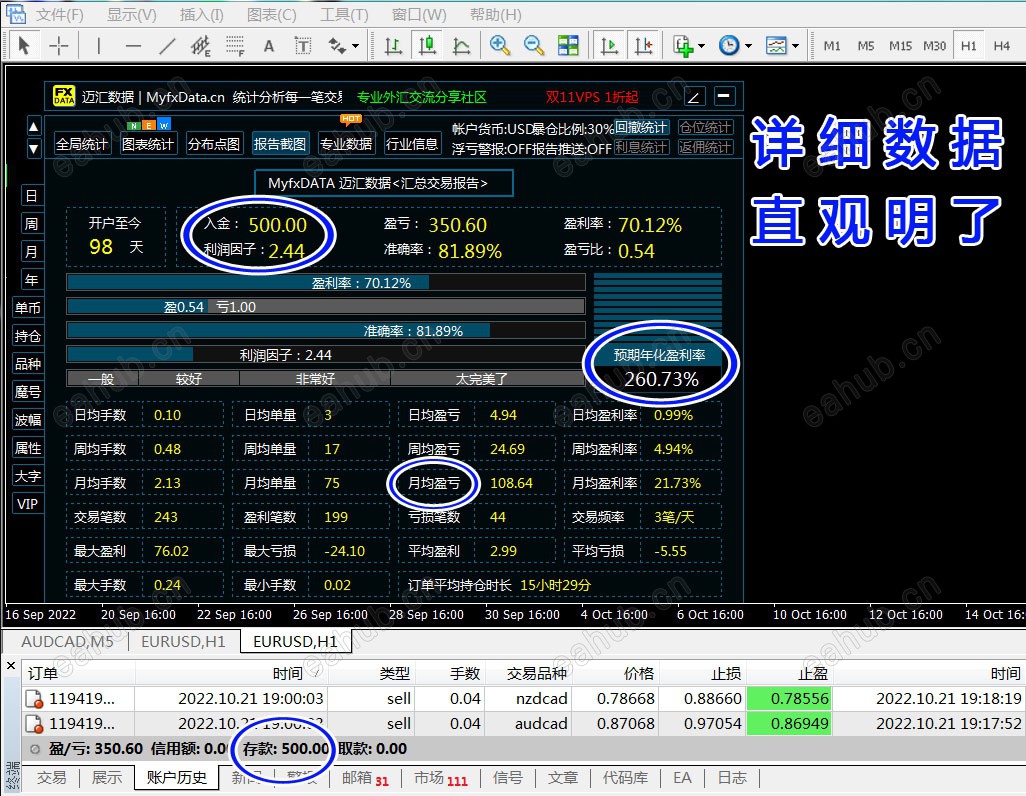Open the 信号 terminal tab

coord(508,778)
